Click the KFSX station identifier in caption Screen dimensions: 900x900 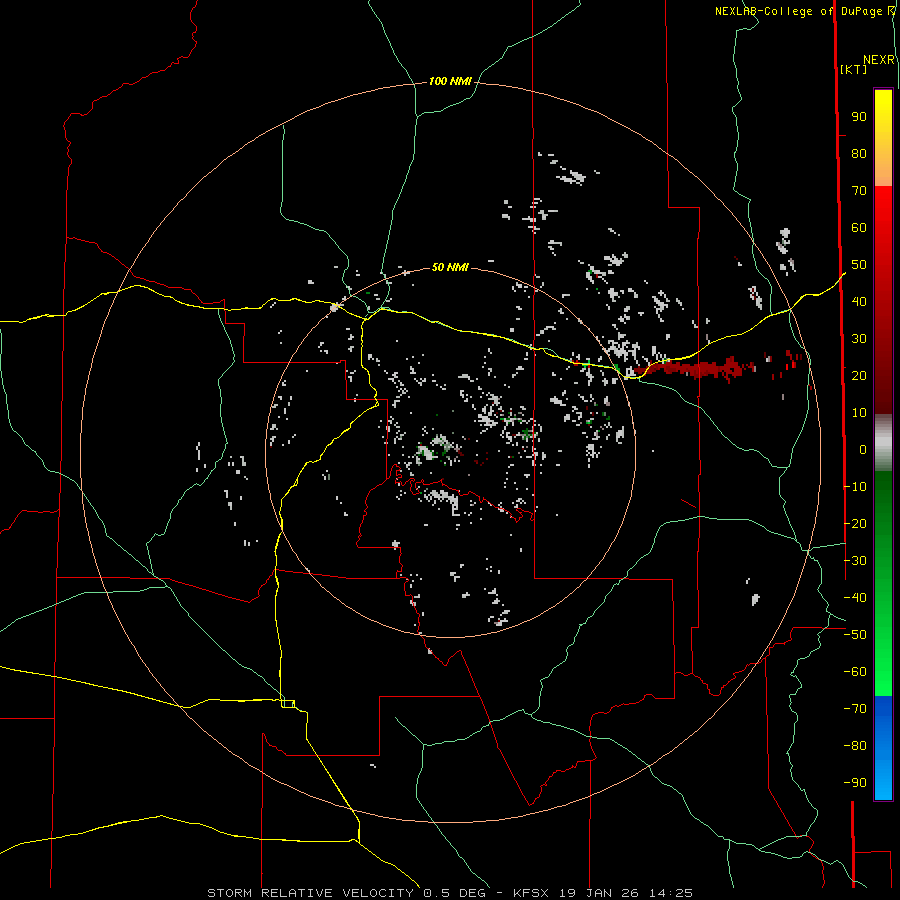click(x=530, y=893)
